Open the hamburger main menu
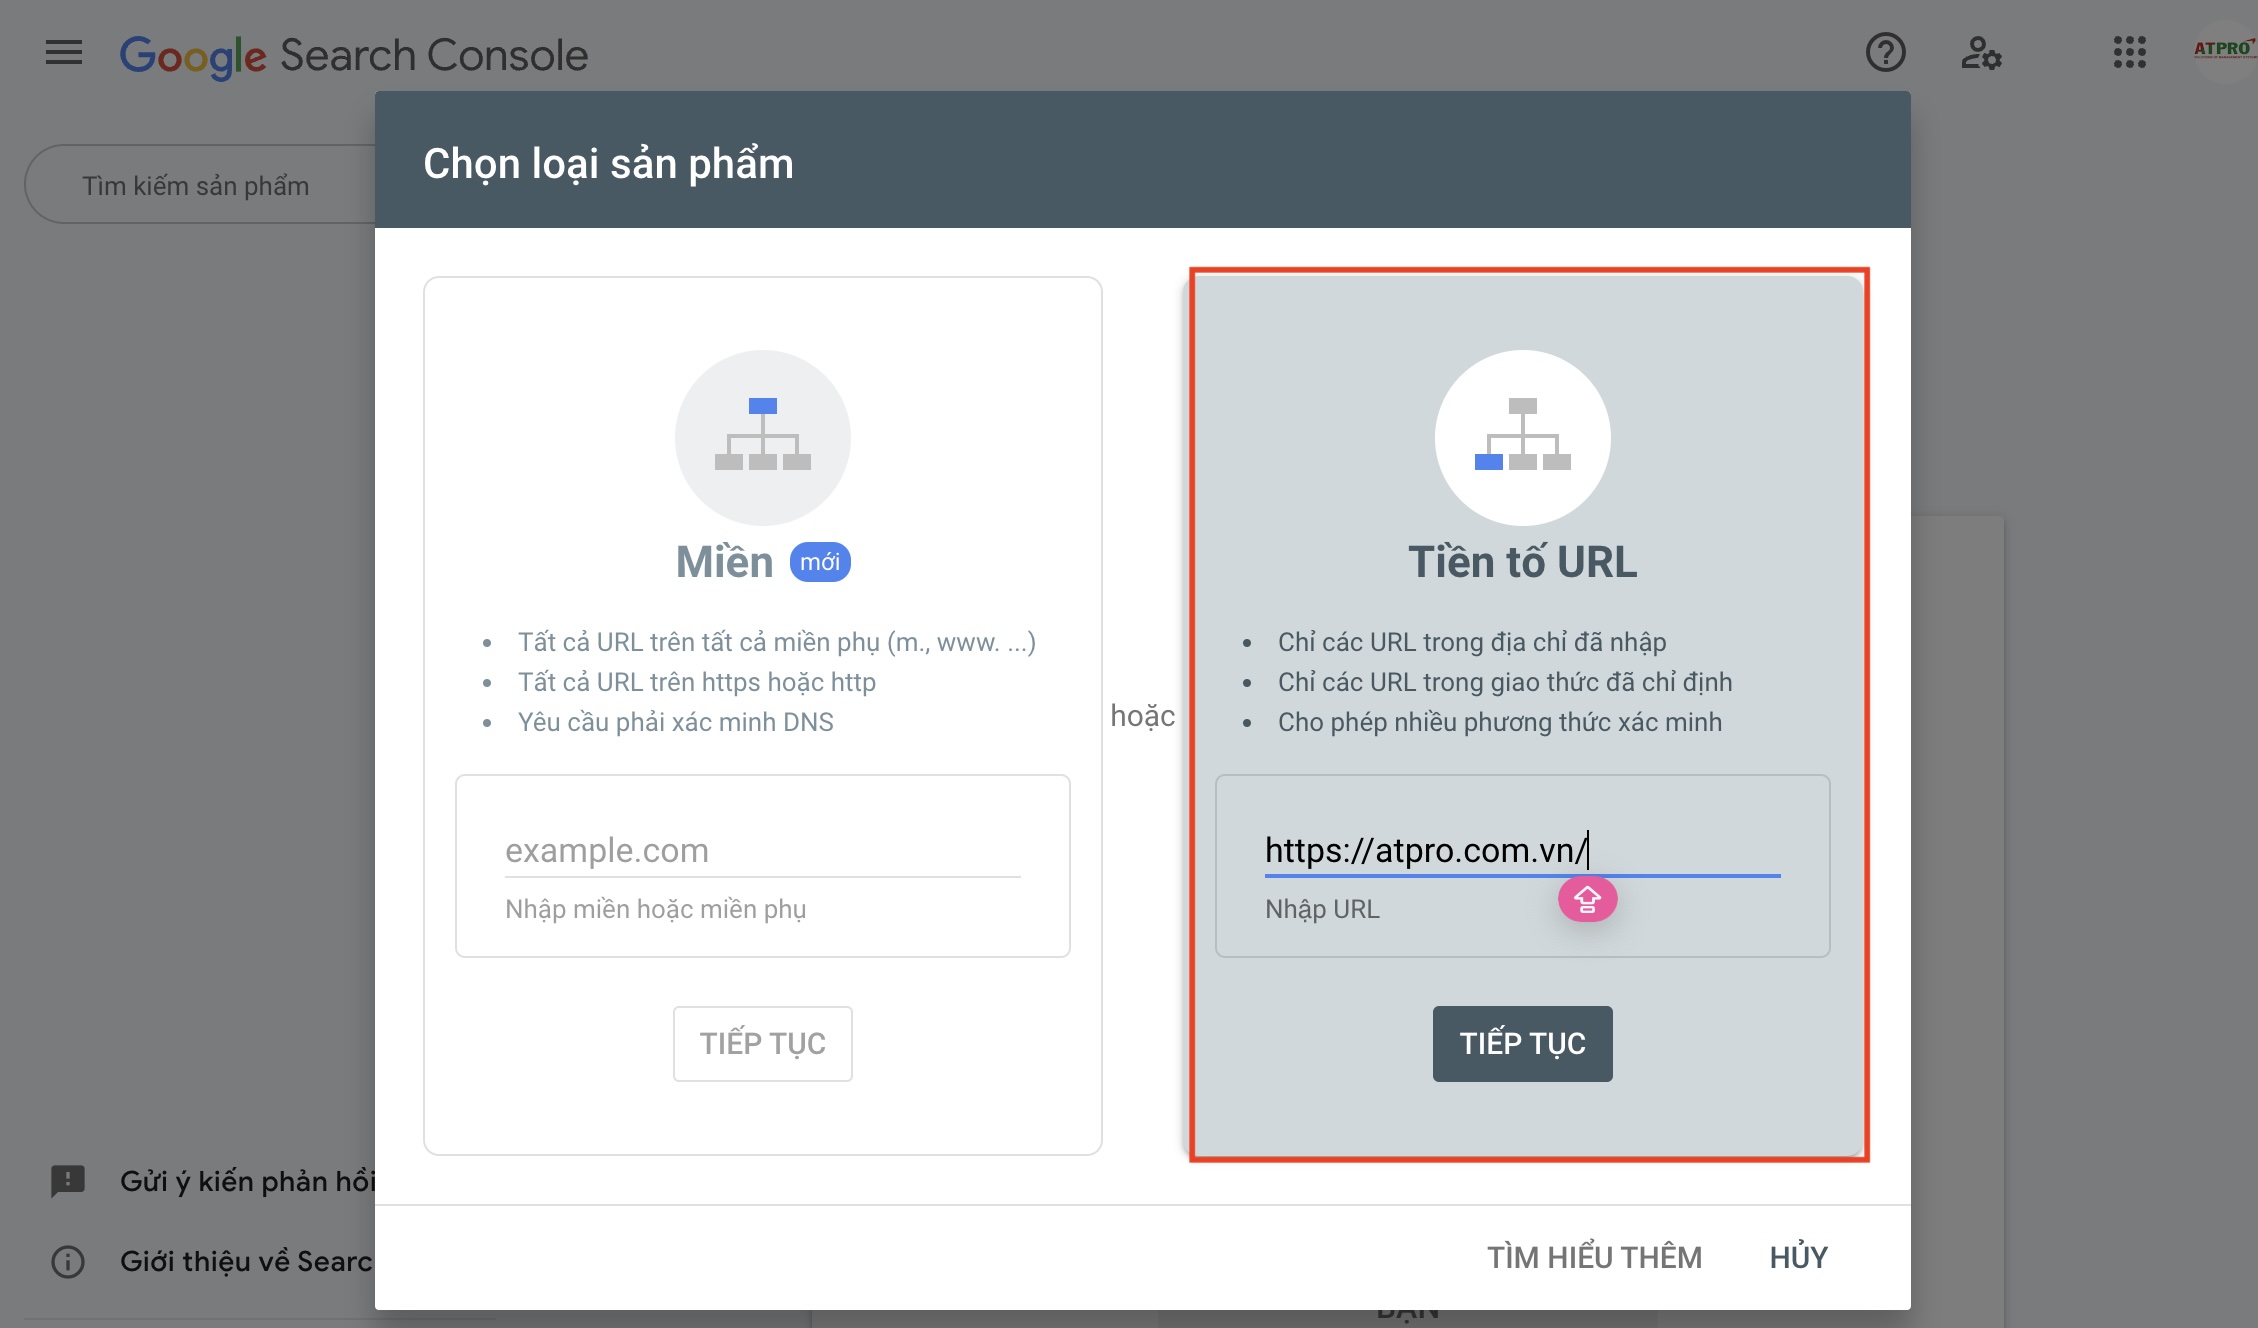The height and width of the screenshot is (1328, 2258). (x=64, y=52)
